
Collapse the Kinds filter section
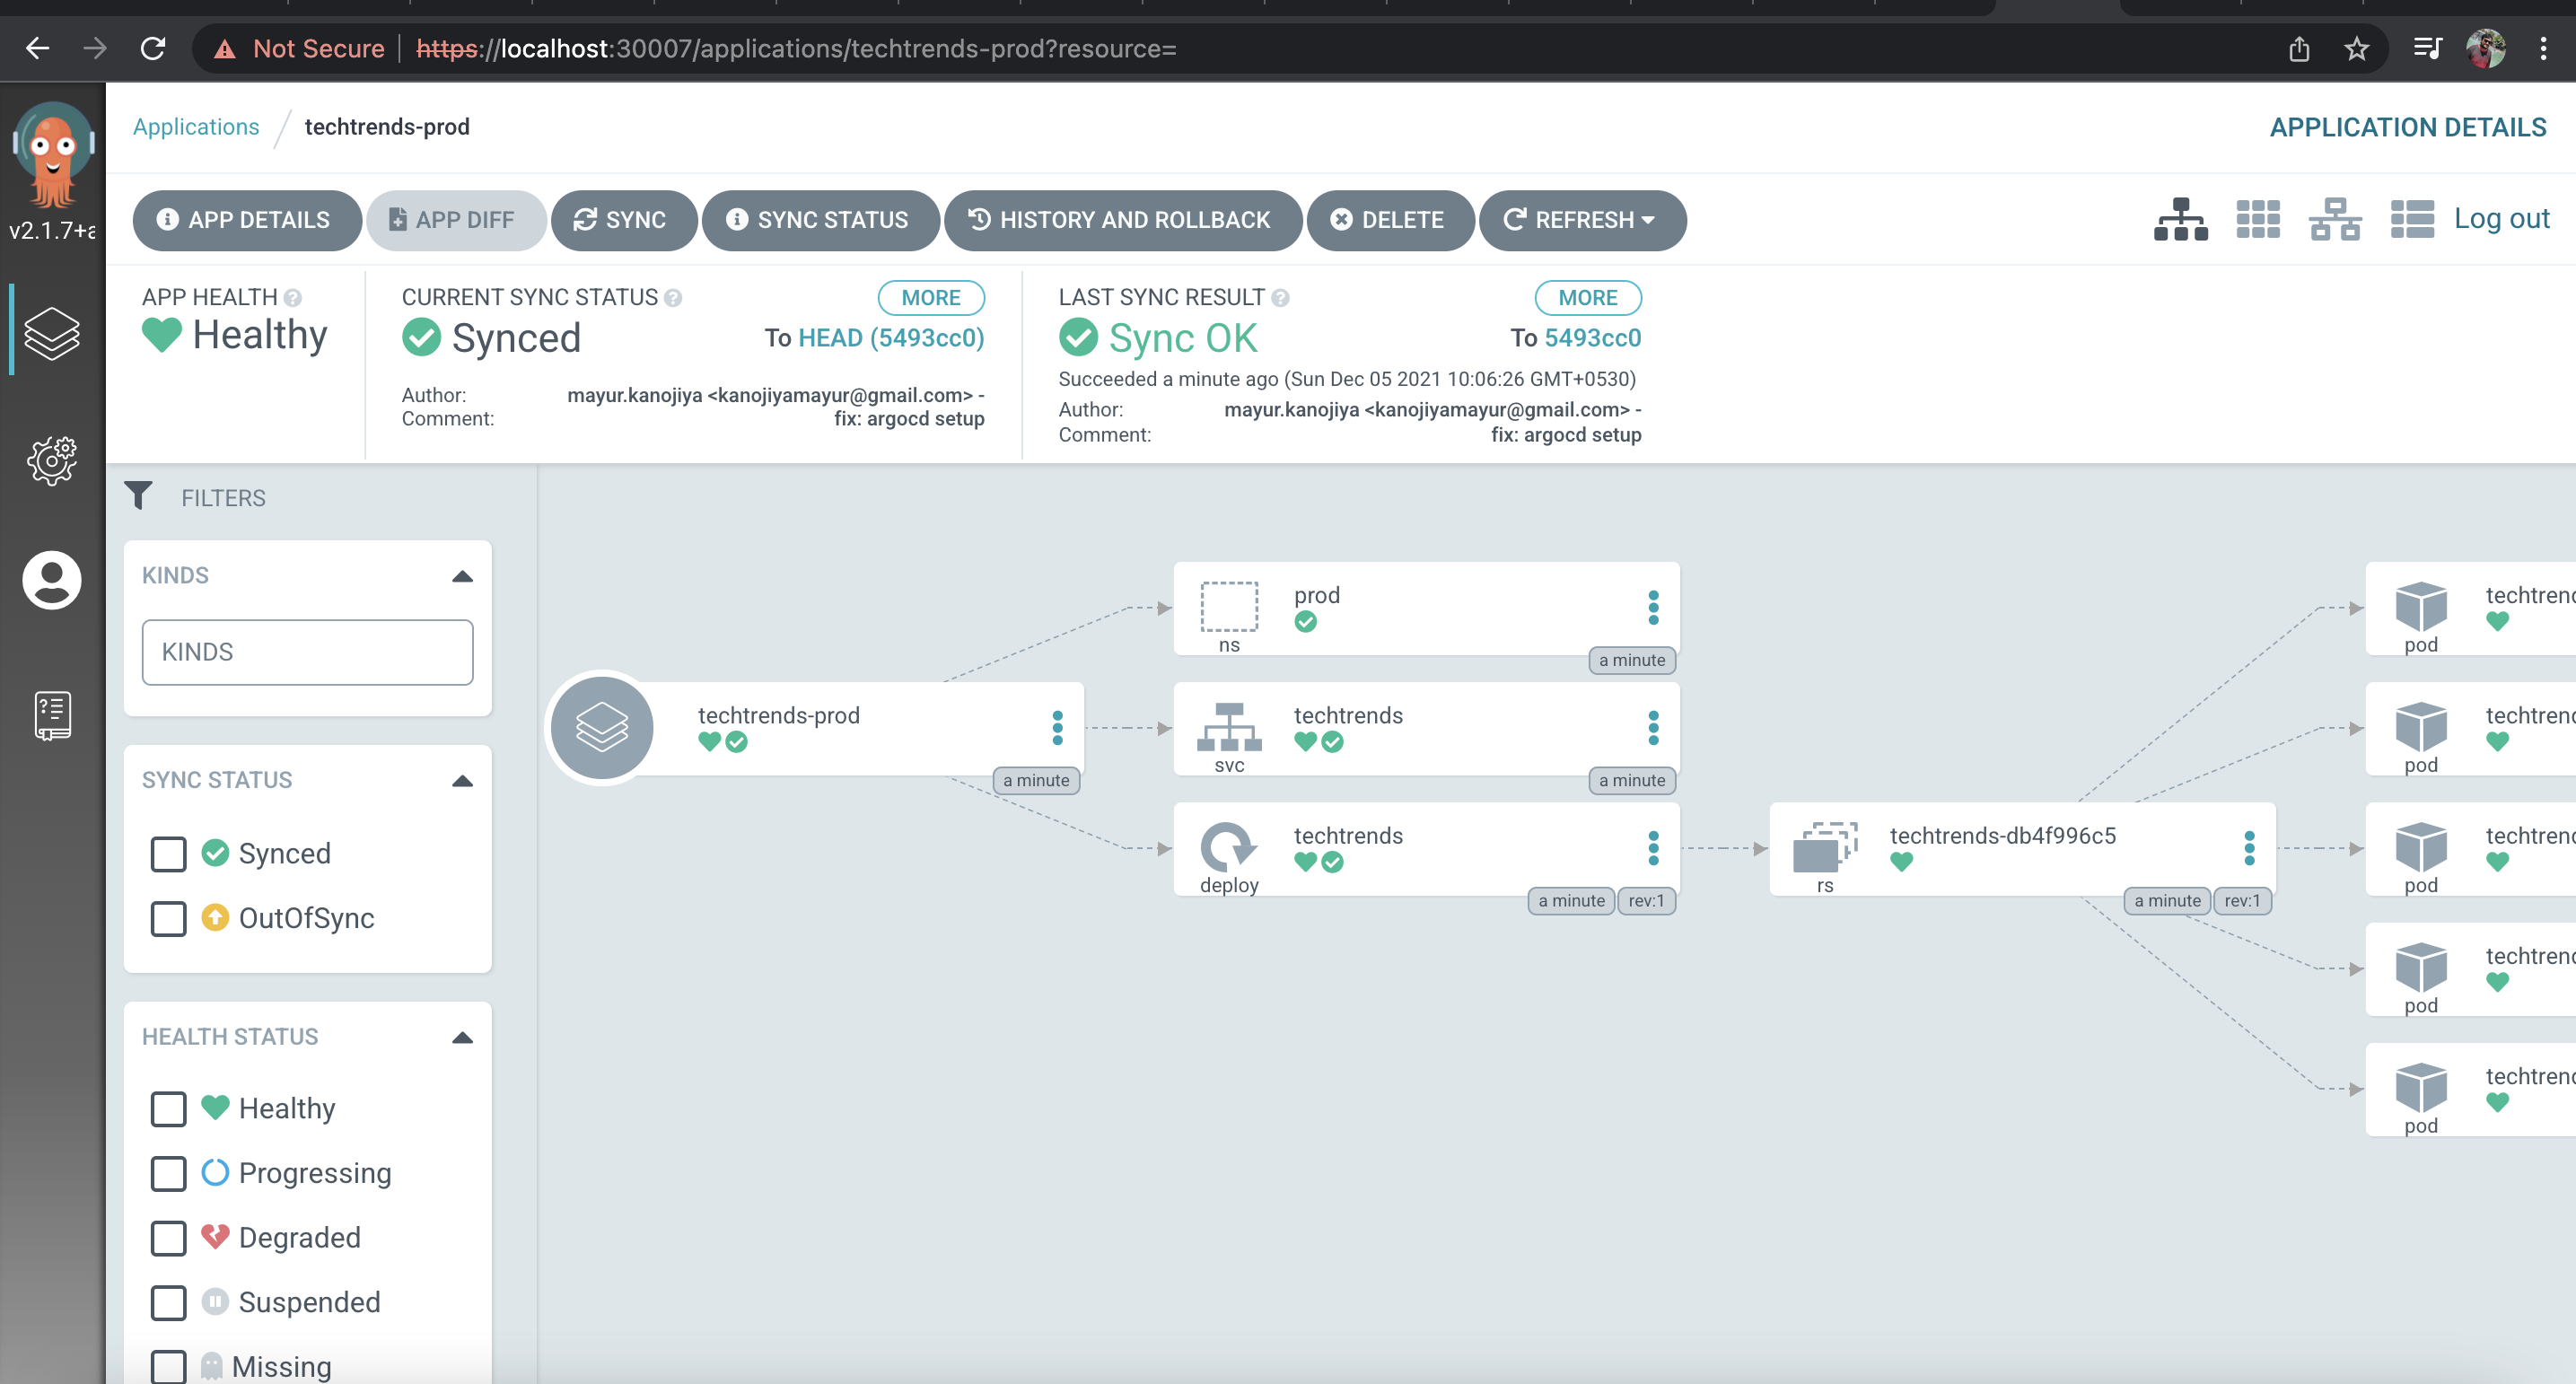pyautogui.click(x=462, y=576)
